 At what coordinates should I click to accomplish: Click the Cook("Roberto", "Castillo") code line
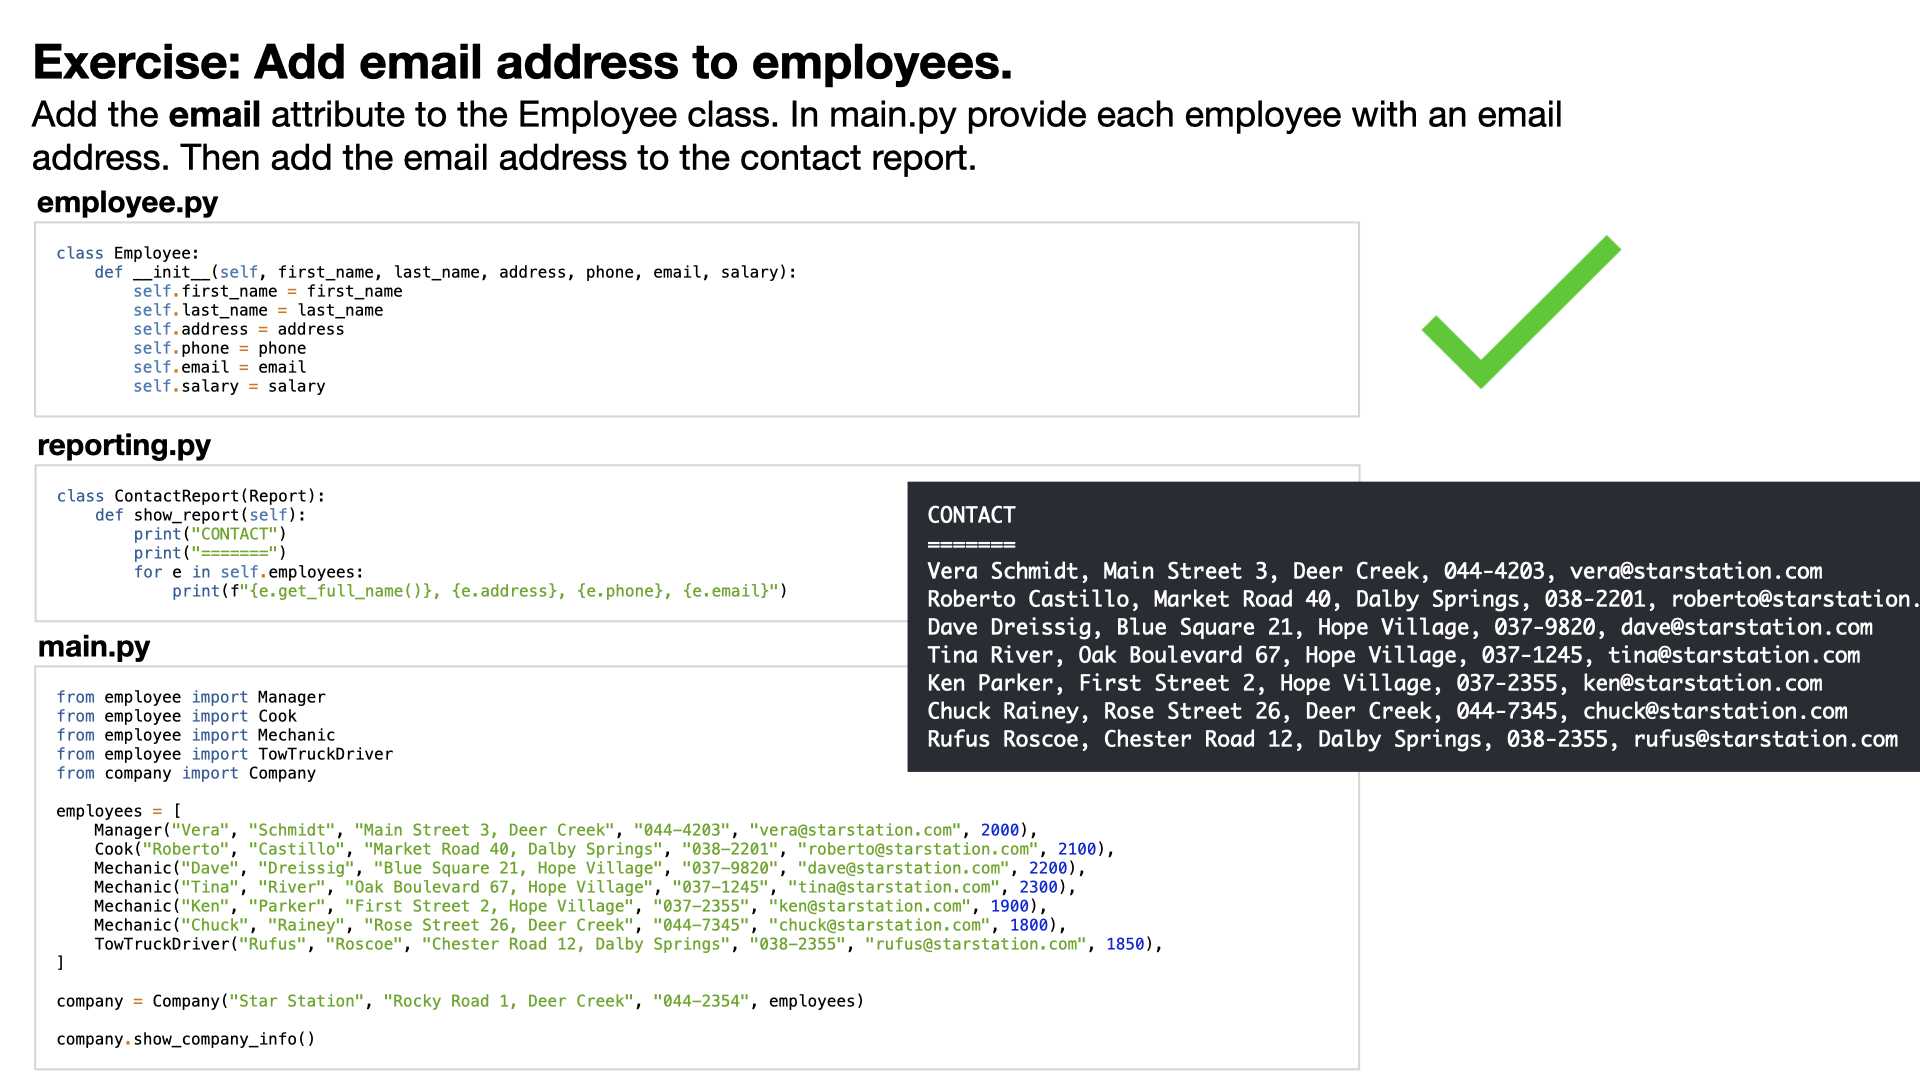point(604,850)
